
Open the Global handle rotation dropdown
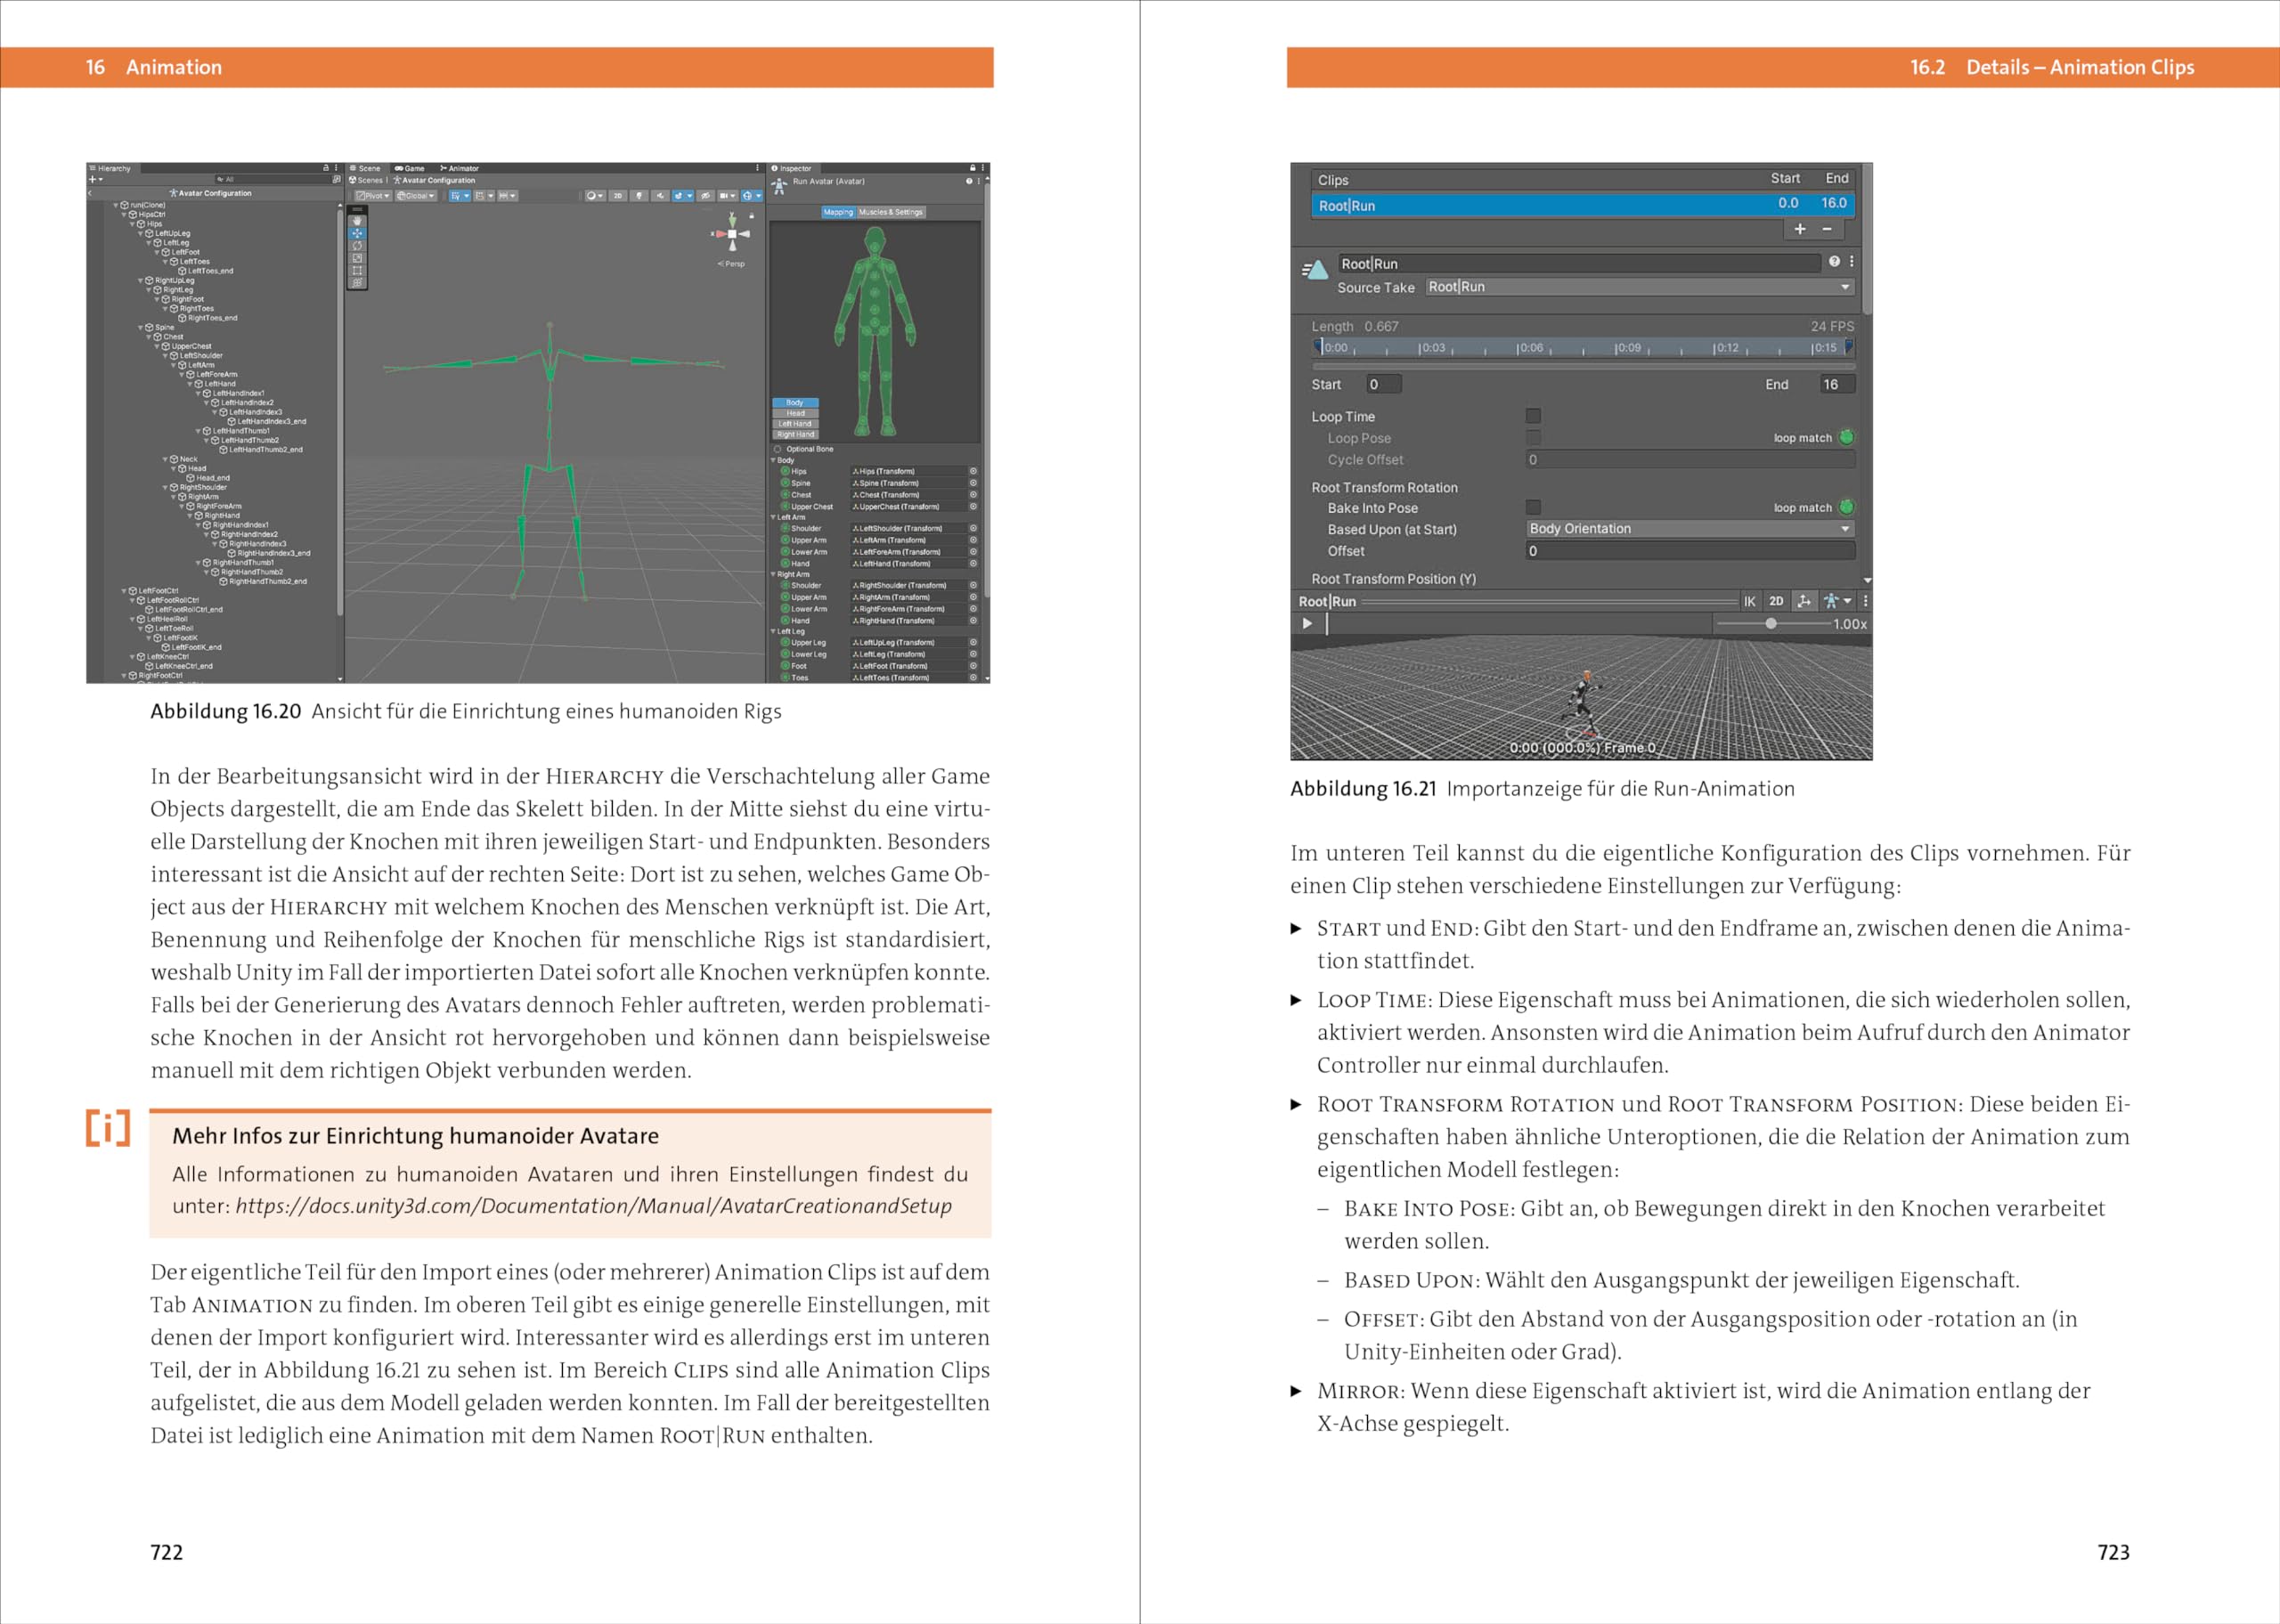415,196
